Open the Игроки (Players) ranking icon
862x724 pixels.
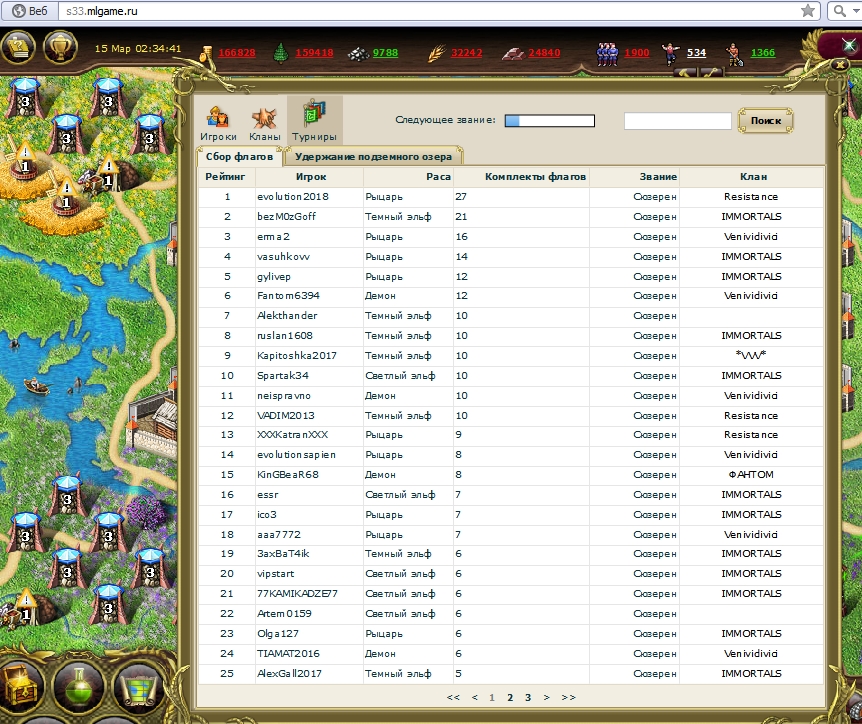click(220, 119)
